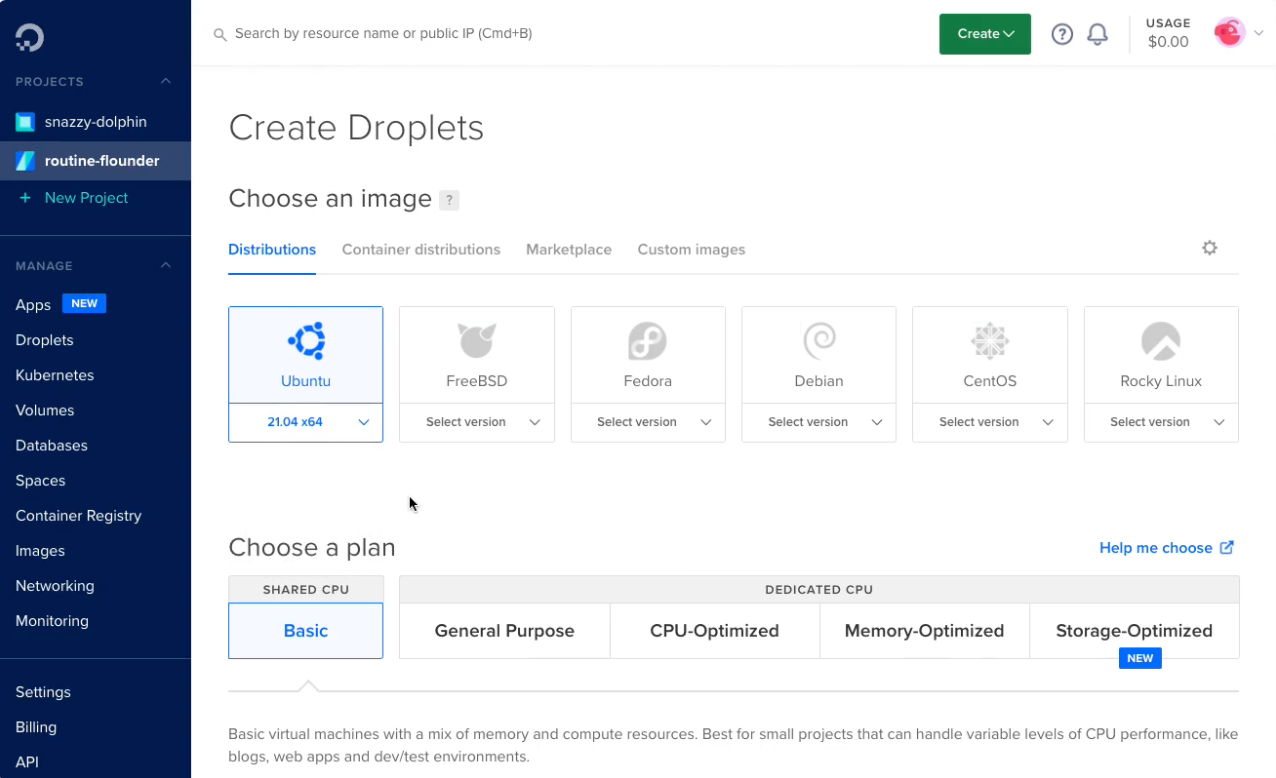Open Databases in the sidebar
Screen dimensions: 1276x778
click(x=52, y=445)
